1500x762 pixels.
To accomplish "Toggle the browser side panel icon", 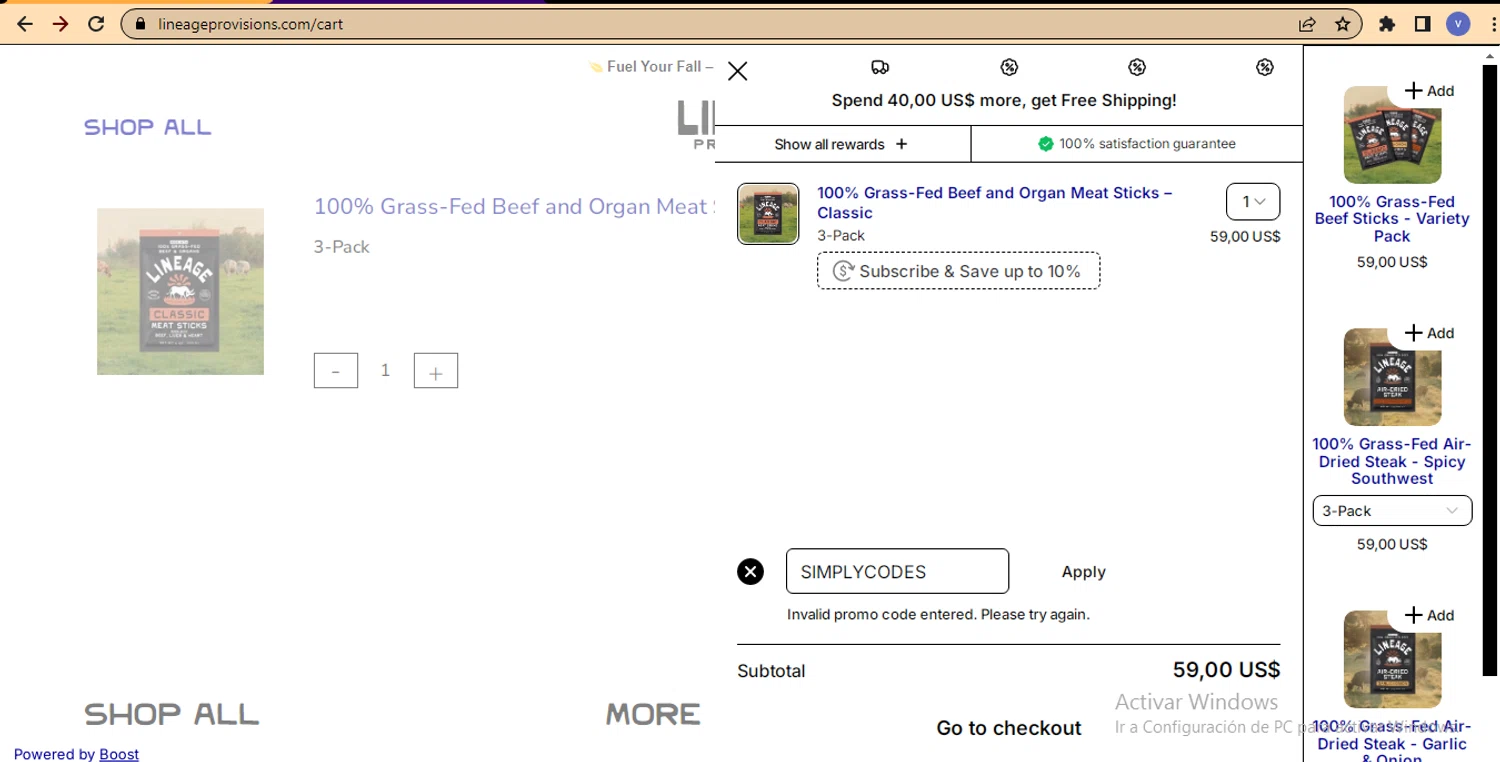I will pyautogui.click(x=1422, y=24).
